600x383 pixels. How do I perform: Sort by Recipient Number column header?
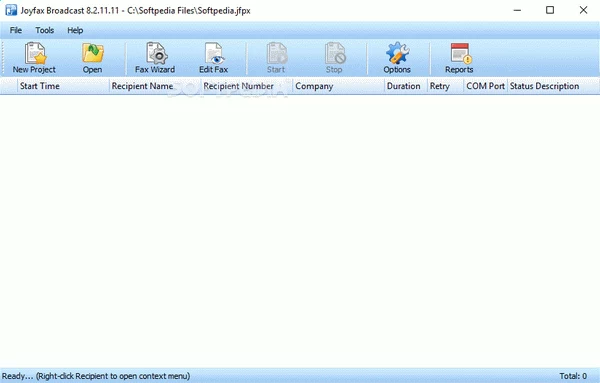pos(247,86)
